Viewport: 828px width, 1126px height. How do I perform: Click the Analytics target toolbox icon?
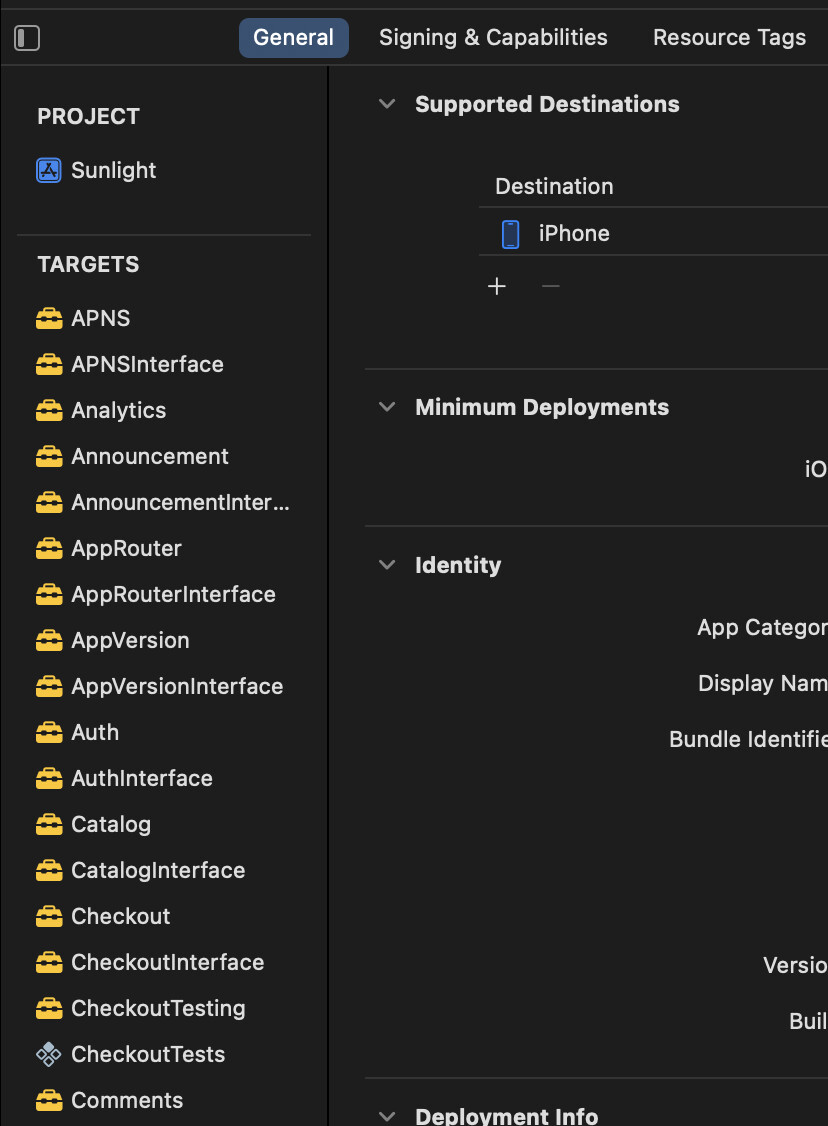pos(49,410)
